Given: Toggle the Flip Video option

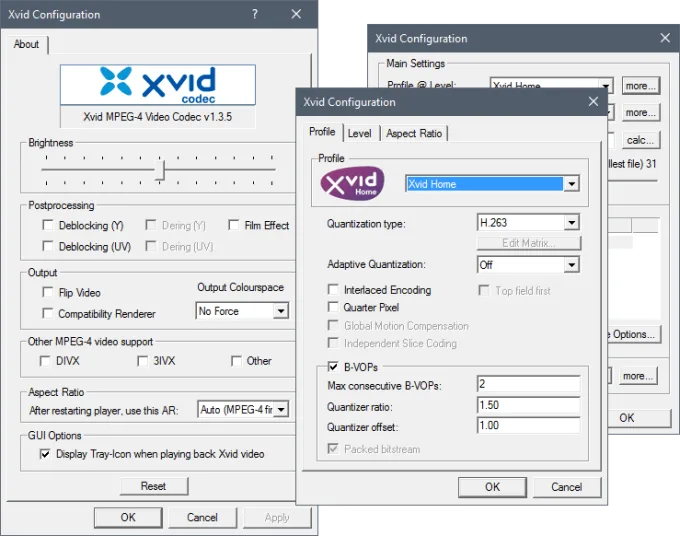Looking at the screenshot, I should tap(48, 293).
